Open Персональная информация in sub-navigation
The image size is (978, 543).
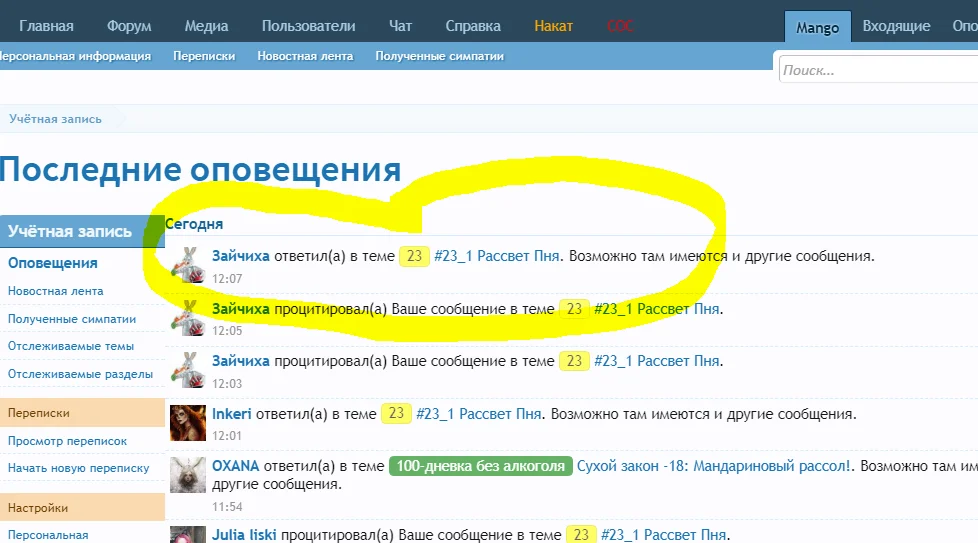(75, 56)
